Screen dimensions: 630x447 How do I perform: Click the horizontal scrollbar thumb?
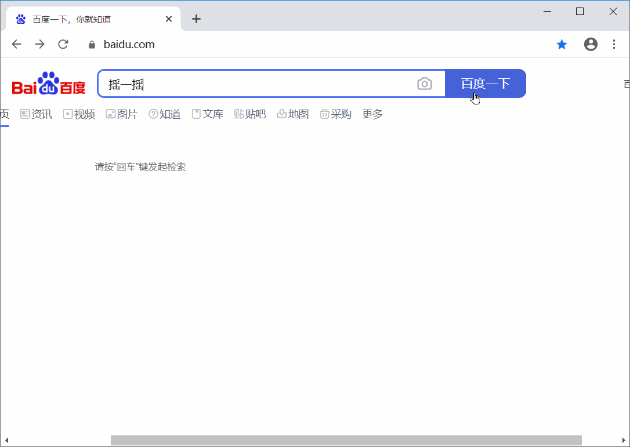click(x=346, y=440)
